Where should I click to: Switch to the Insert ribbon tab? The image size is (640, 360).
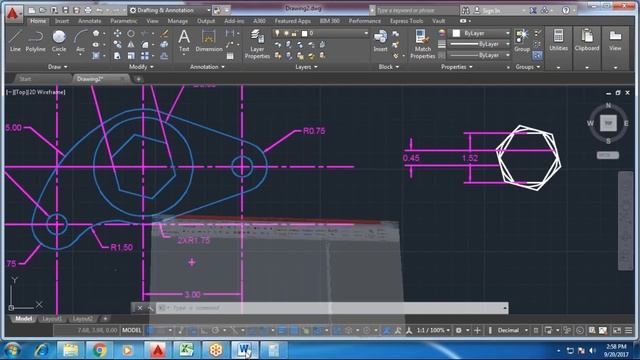(x=62, y=21)
